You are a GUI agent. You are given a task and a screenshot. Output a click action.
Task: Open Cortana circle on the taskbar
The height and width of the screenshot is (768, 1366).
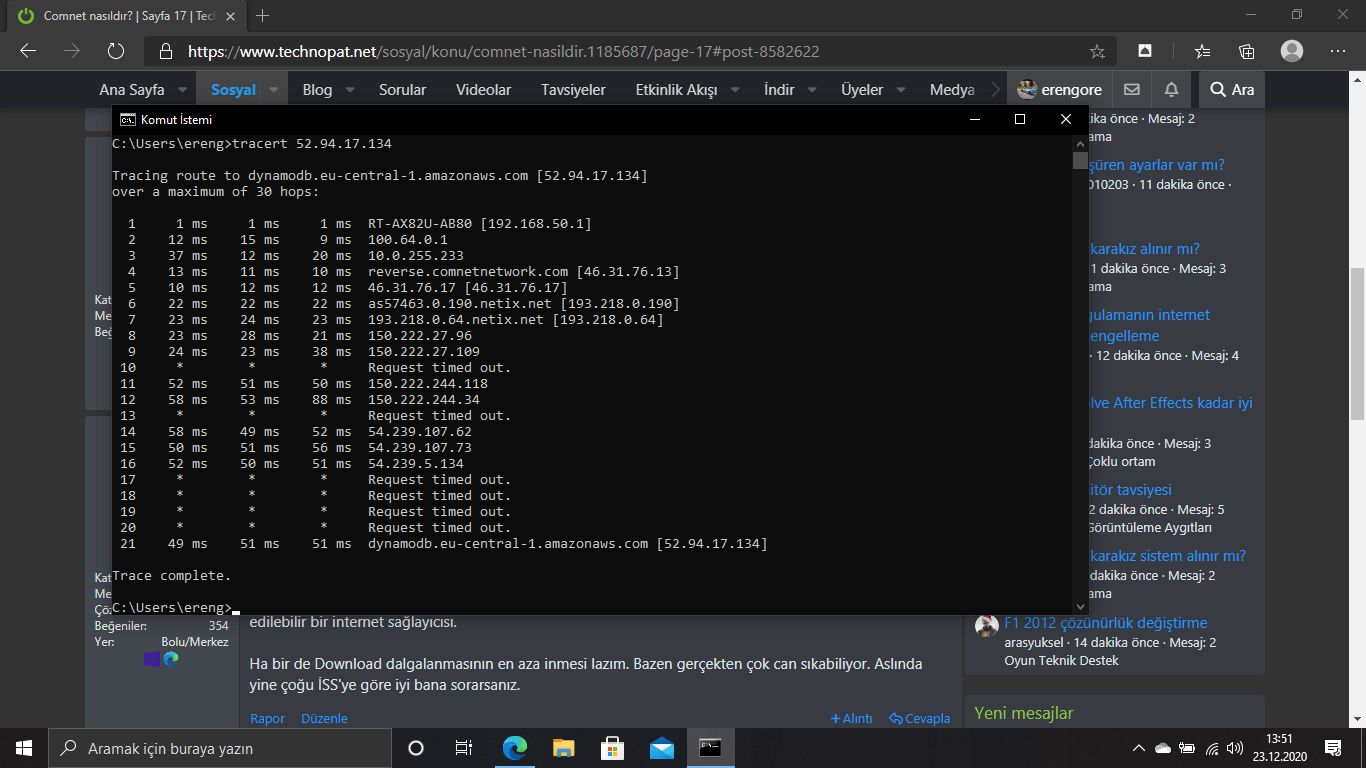coord(416,748)
